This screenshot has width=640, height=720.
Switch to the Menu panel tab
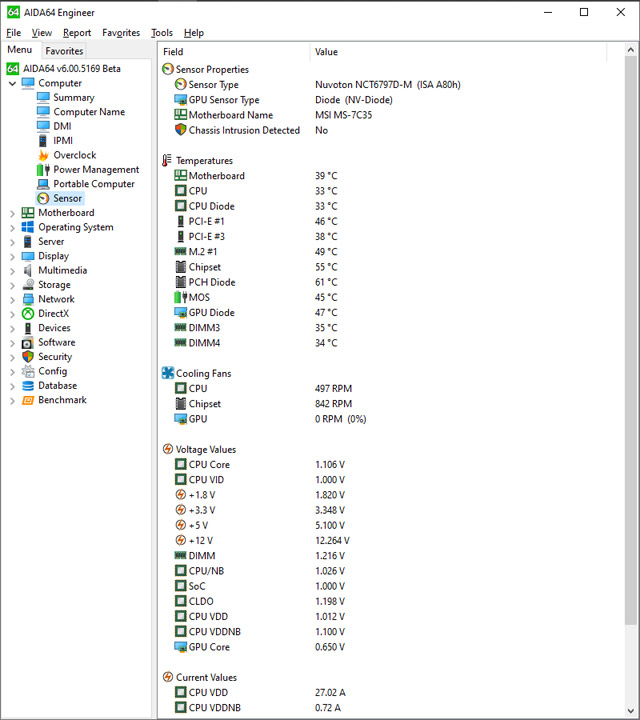20,50
